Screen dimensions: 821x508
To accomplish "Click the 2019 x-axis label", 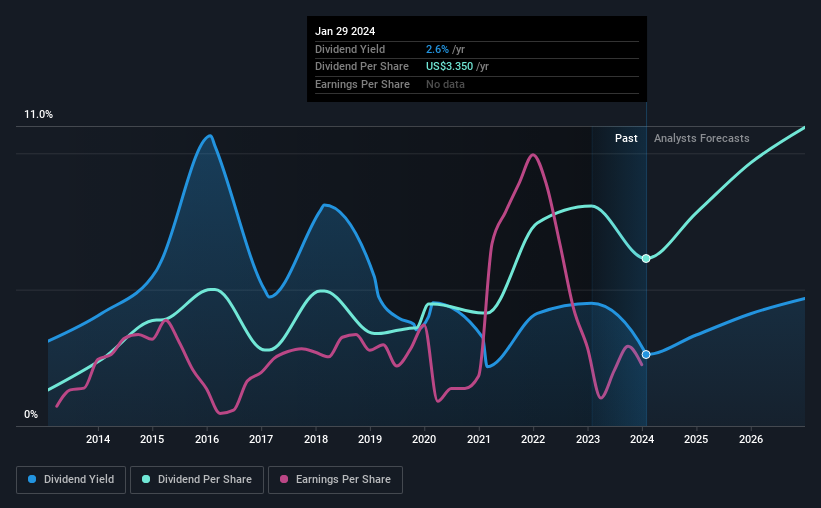I will pos(370,439).
